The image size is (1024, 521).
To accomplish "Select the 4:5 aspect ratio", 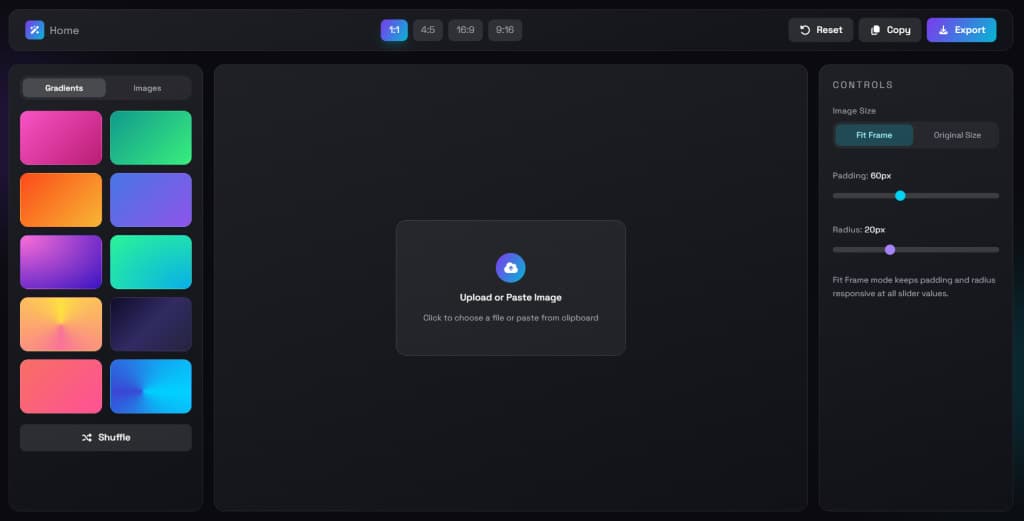I will pyautogui.click(x=428, y=30).
